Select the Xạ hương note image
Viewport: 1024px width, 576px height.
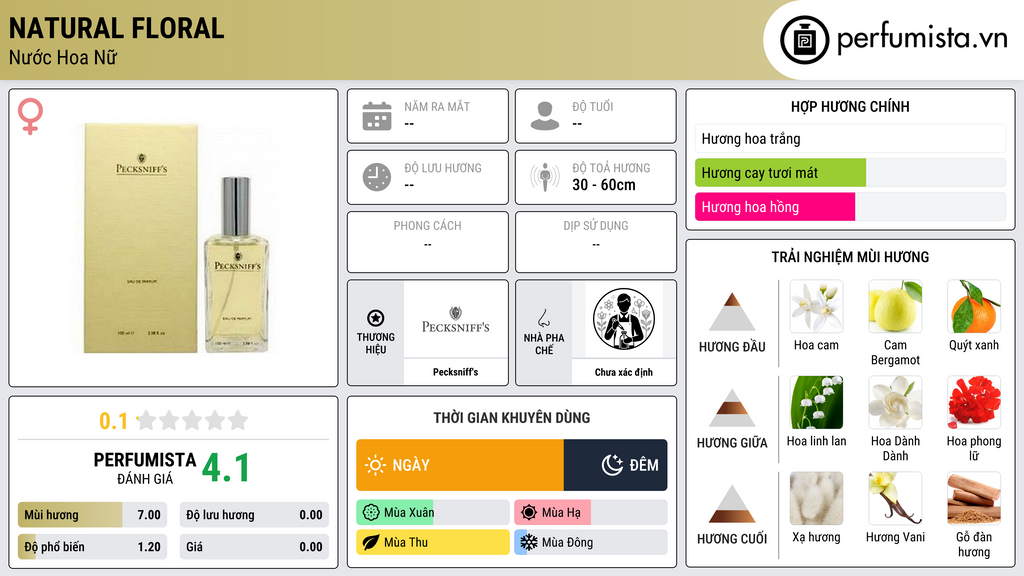pyautogui.click(x=816, y=498)
